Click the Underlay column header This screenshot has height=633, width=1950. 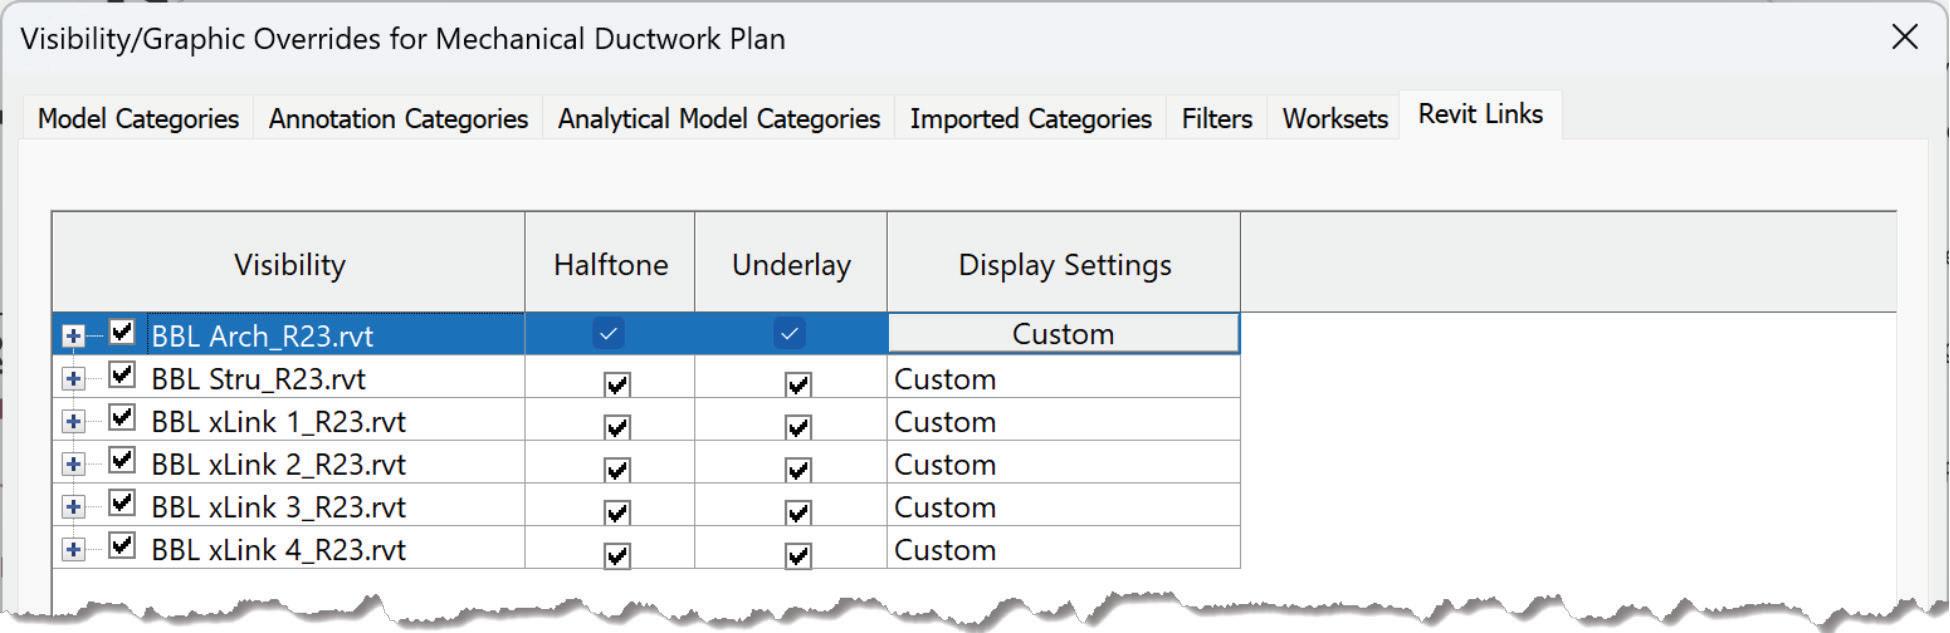click(791, 265)
